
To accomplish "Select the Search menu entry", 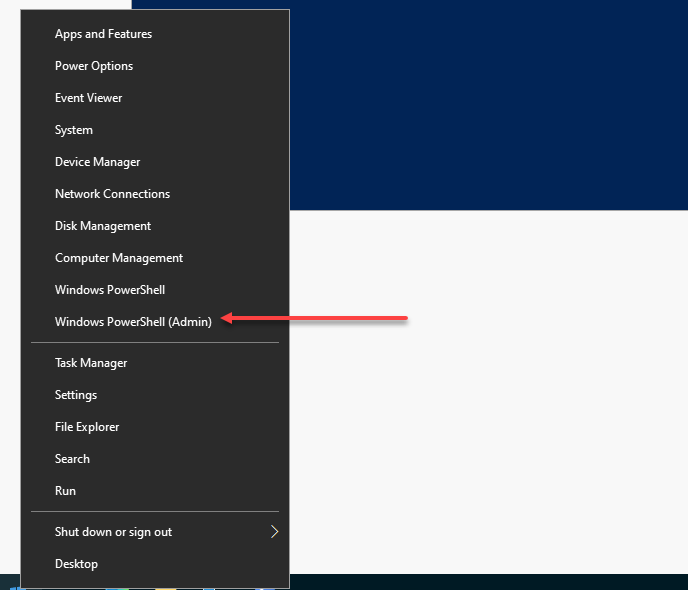I will (155, 459).
